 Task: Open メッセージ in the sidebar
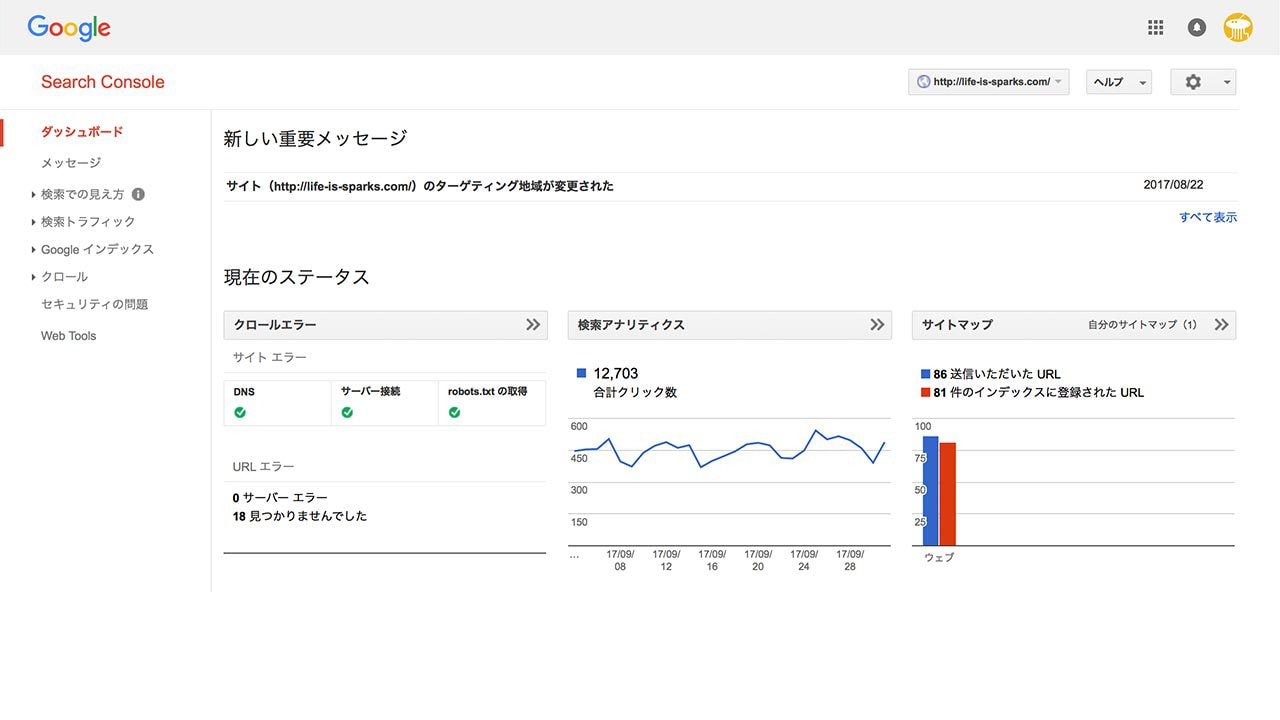pos(71,163)
